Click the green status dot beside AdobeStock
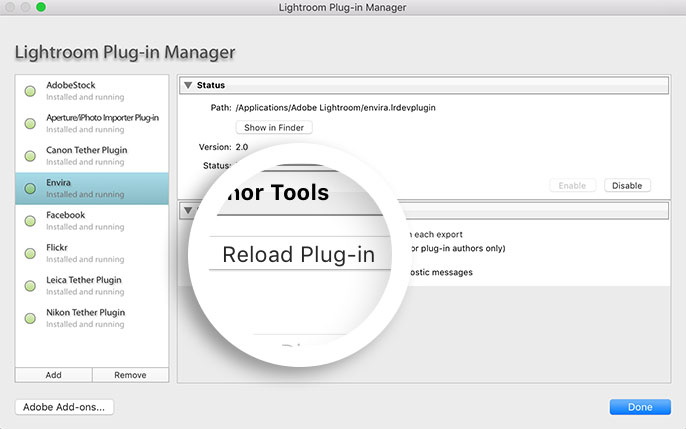 tap(30, 91)
